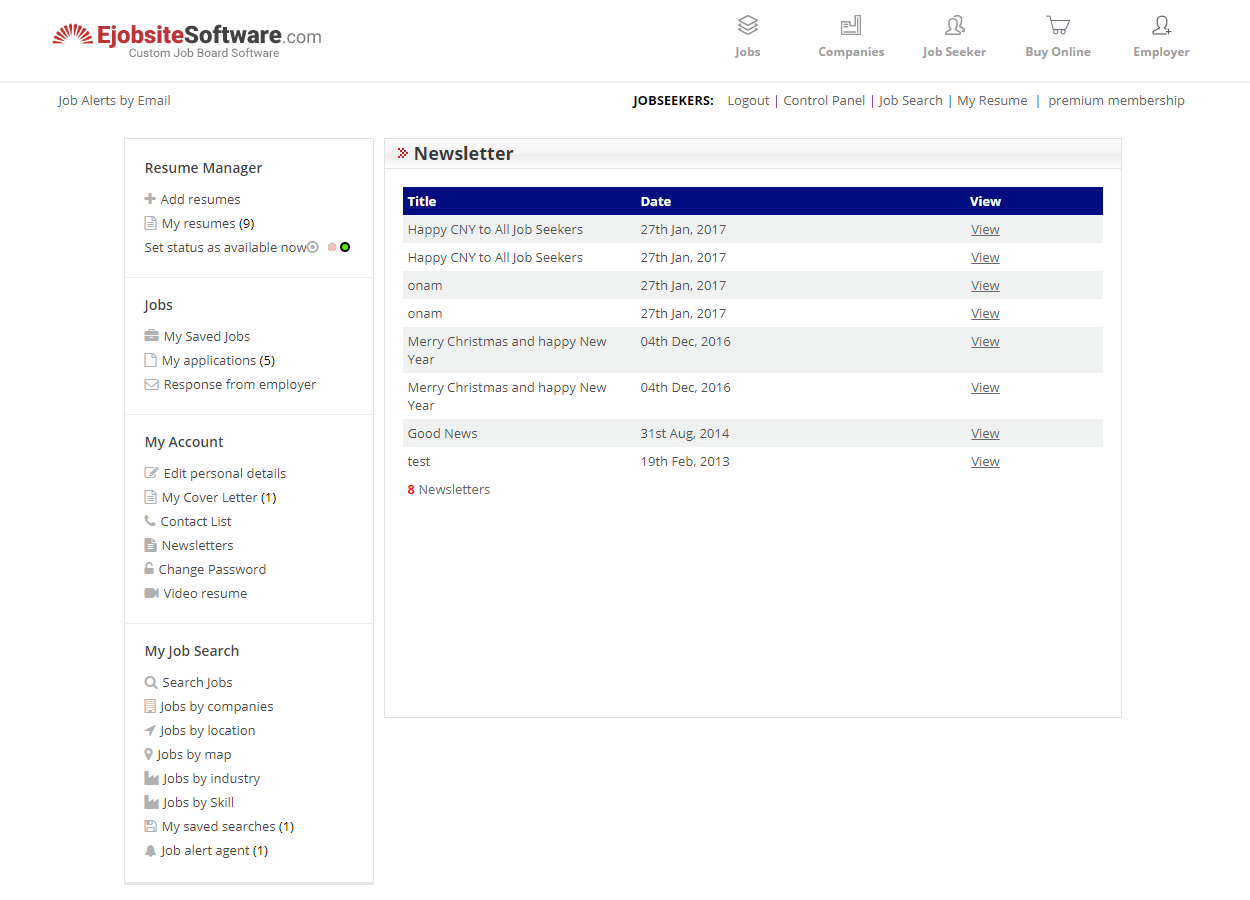Set status with the pink dot
This screenshot has width=1250, height=900.
click(332, 247)
